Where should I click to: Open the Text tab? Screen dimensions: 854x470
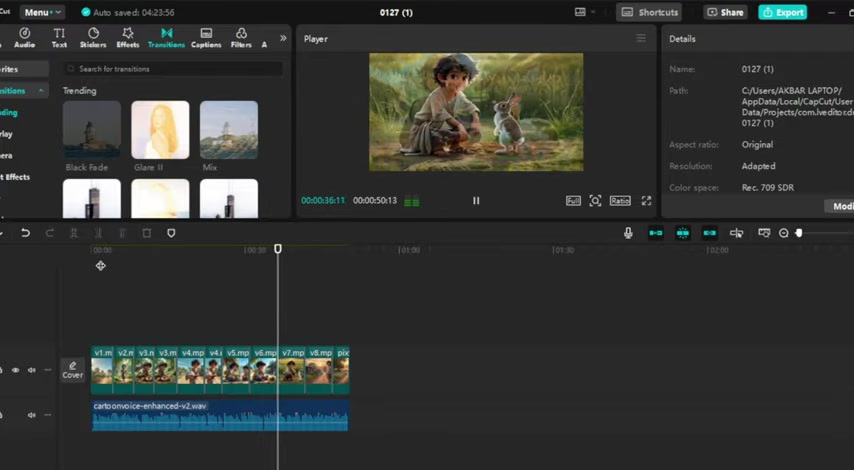pos(59,38)
